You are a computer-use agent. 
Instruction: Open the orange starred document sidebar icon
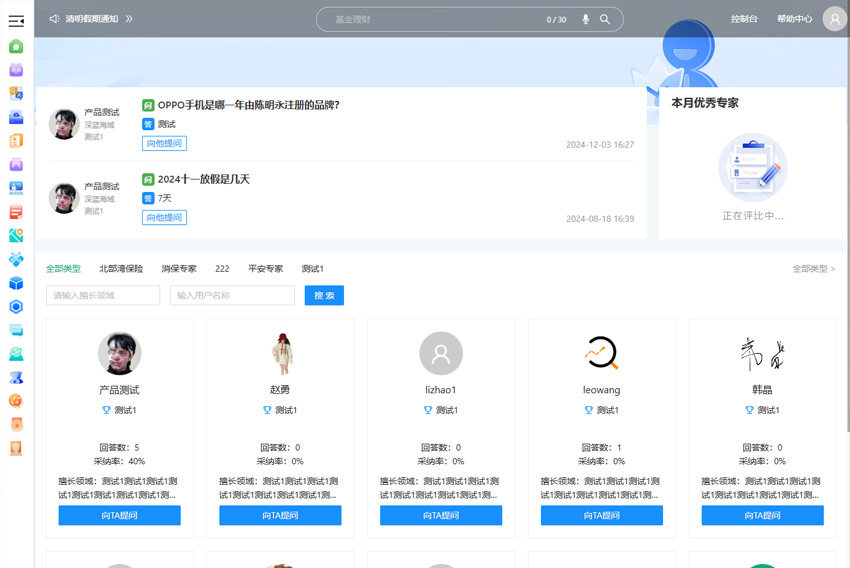[16, 141]
